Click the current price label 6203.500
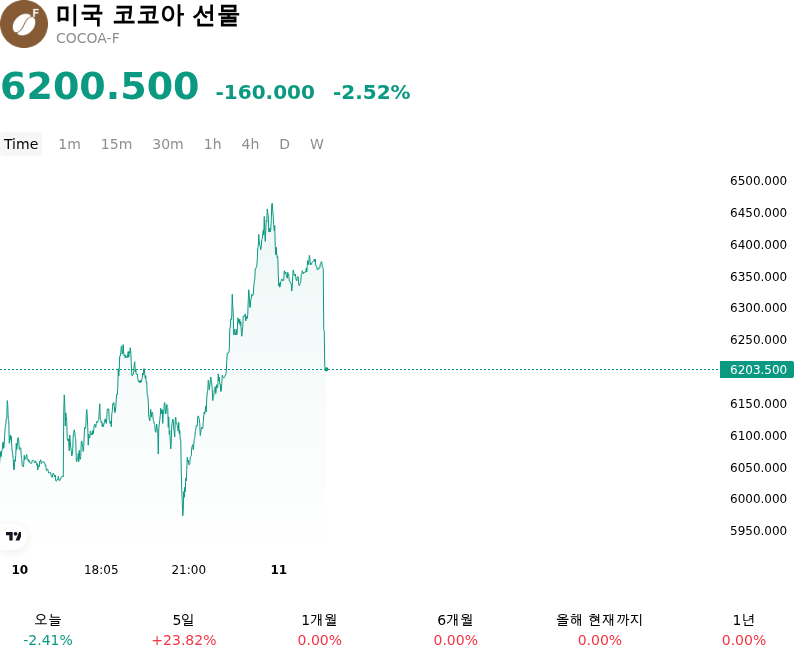 click(757, 369)
